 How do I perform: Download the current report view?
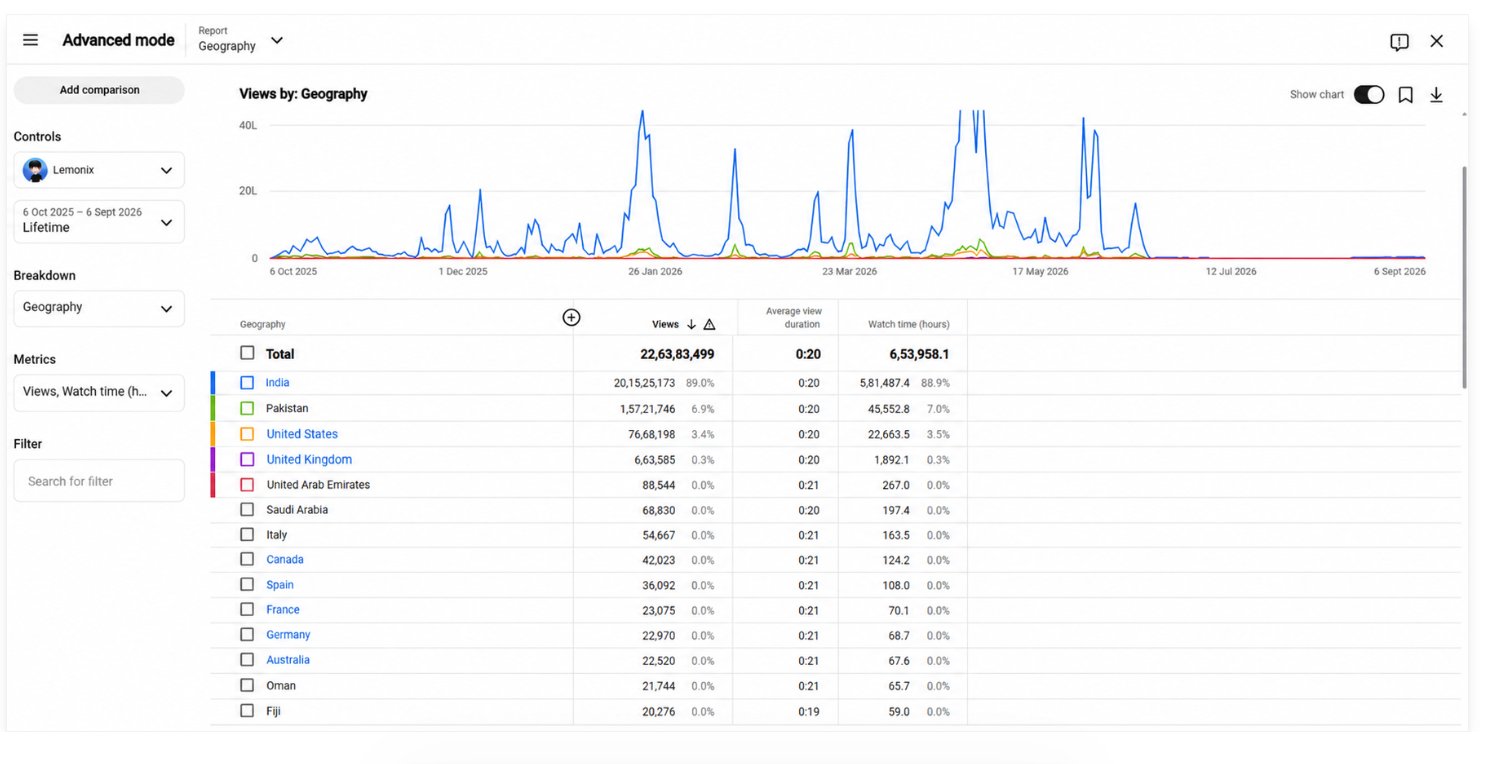(1436, 94)
